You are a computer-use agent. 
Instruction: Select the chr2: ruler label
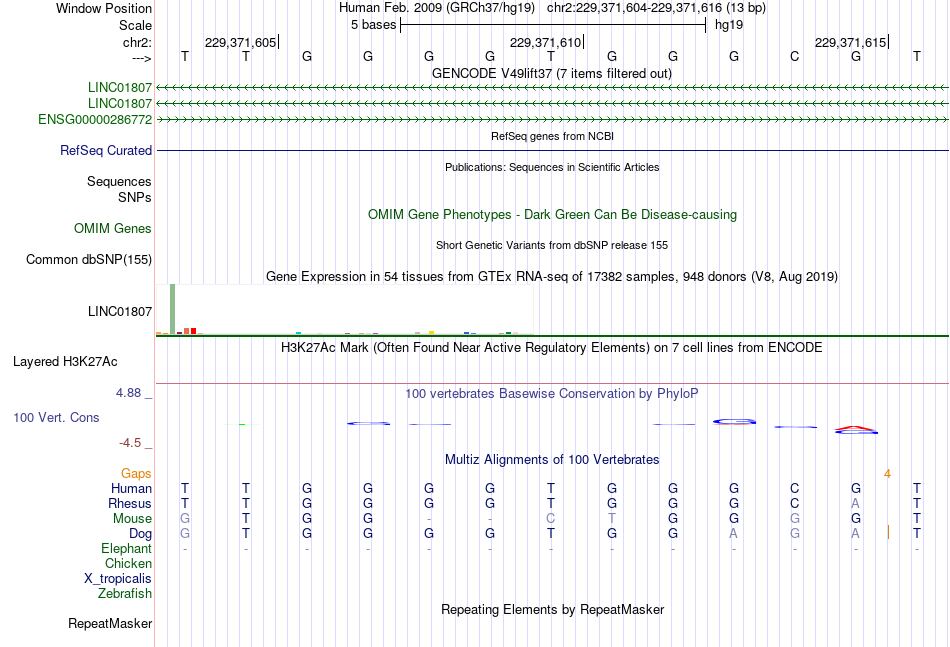point(137,42)
